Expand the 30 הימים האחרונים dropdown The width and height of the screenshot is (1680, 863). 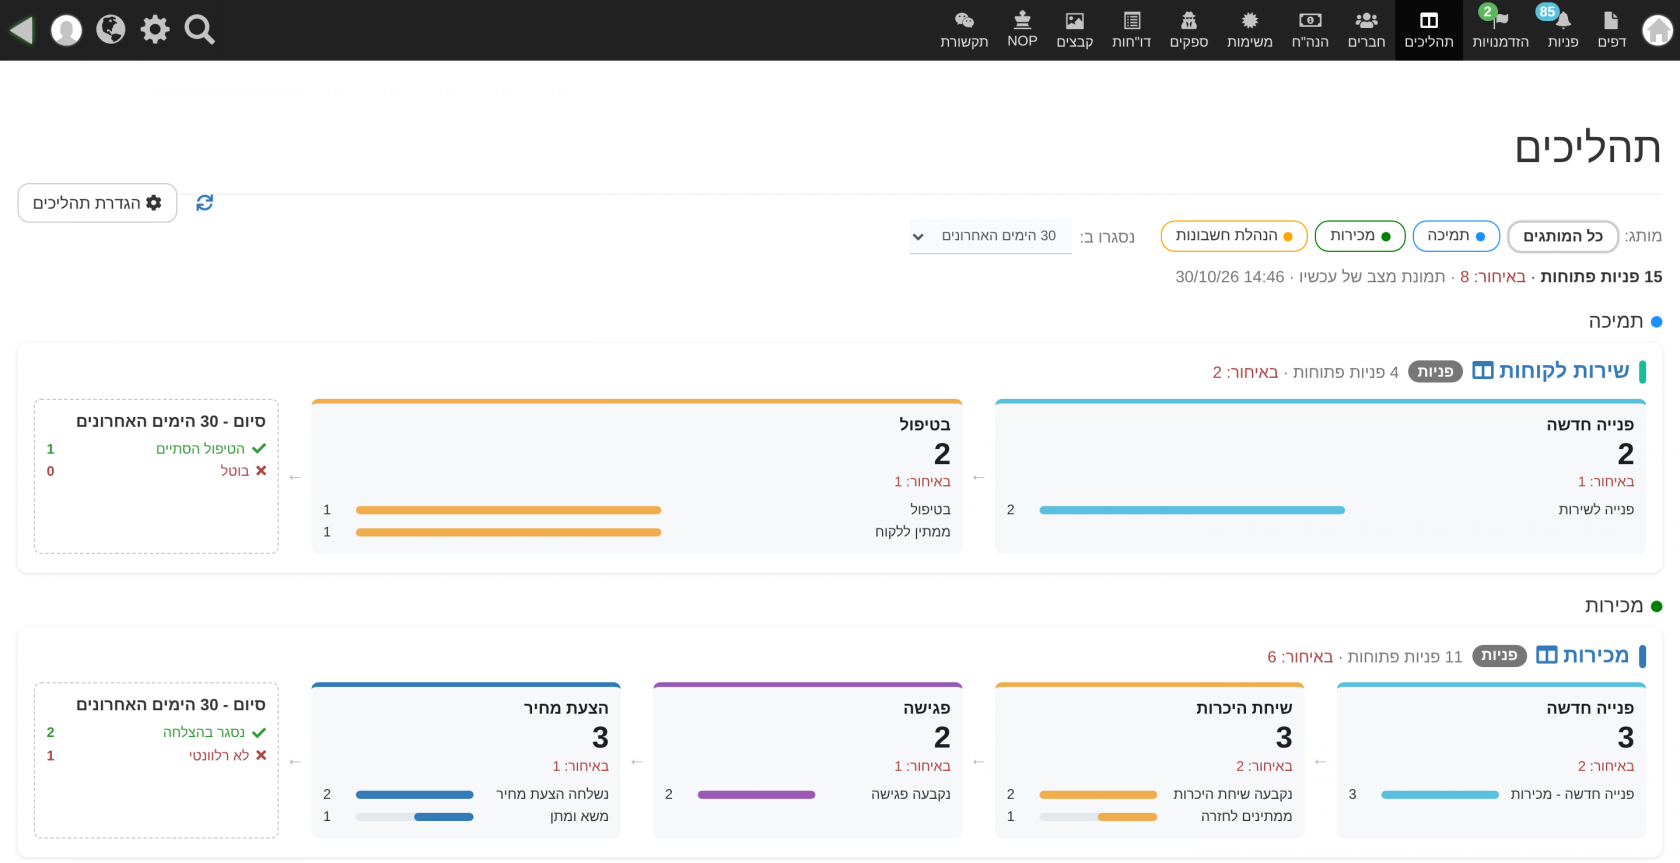(x=990, y=236)
